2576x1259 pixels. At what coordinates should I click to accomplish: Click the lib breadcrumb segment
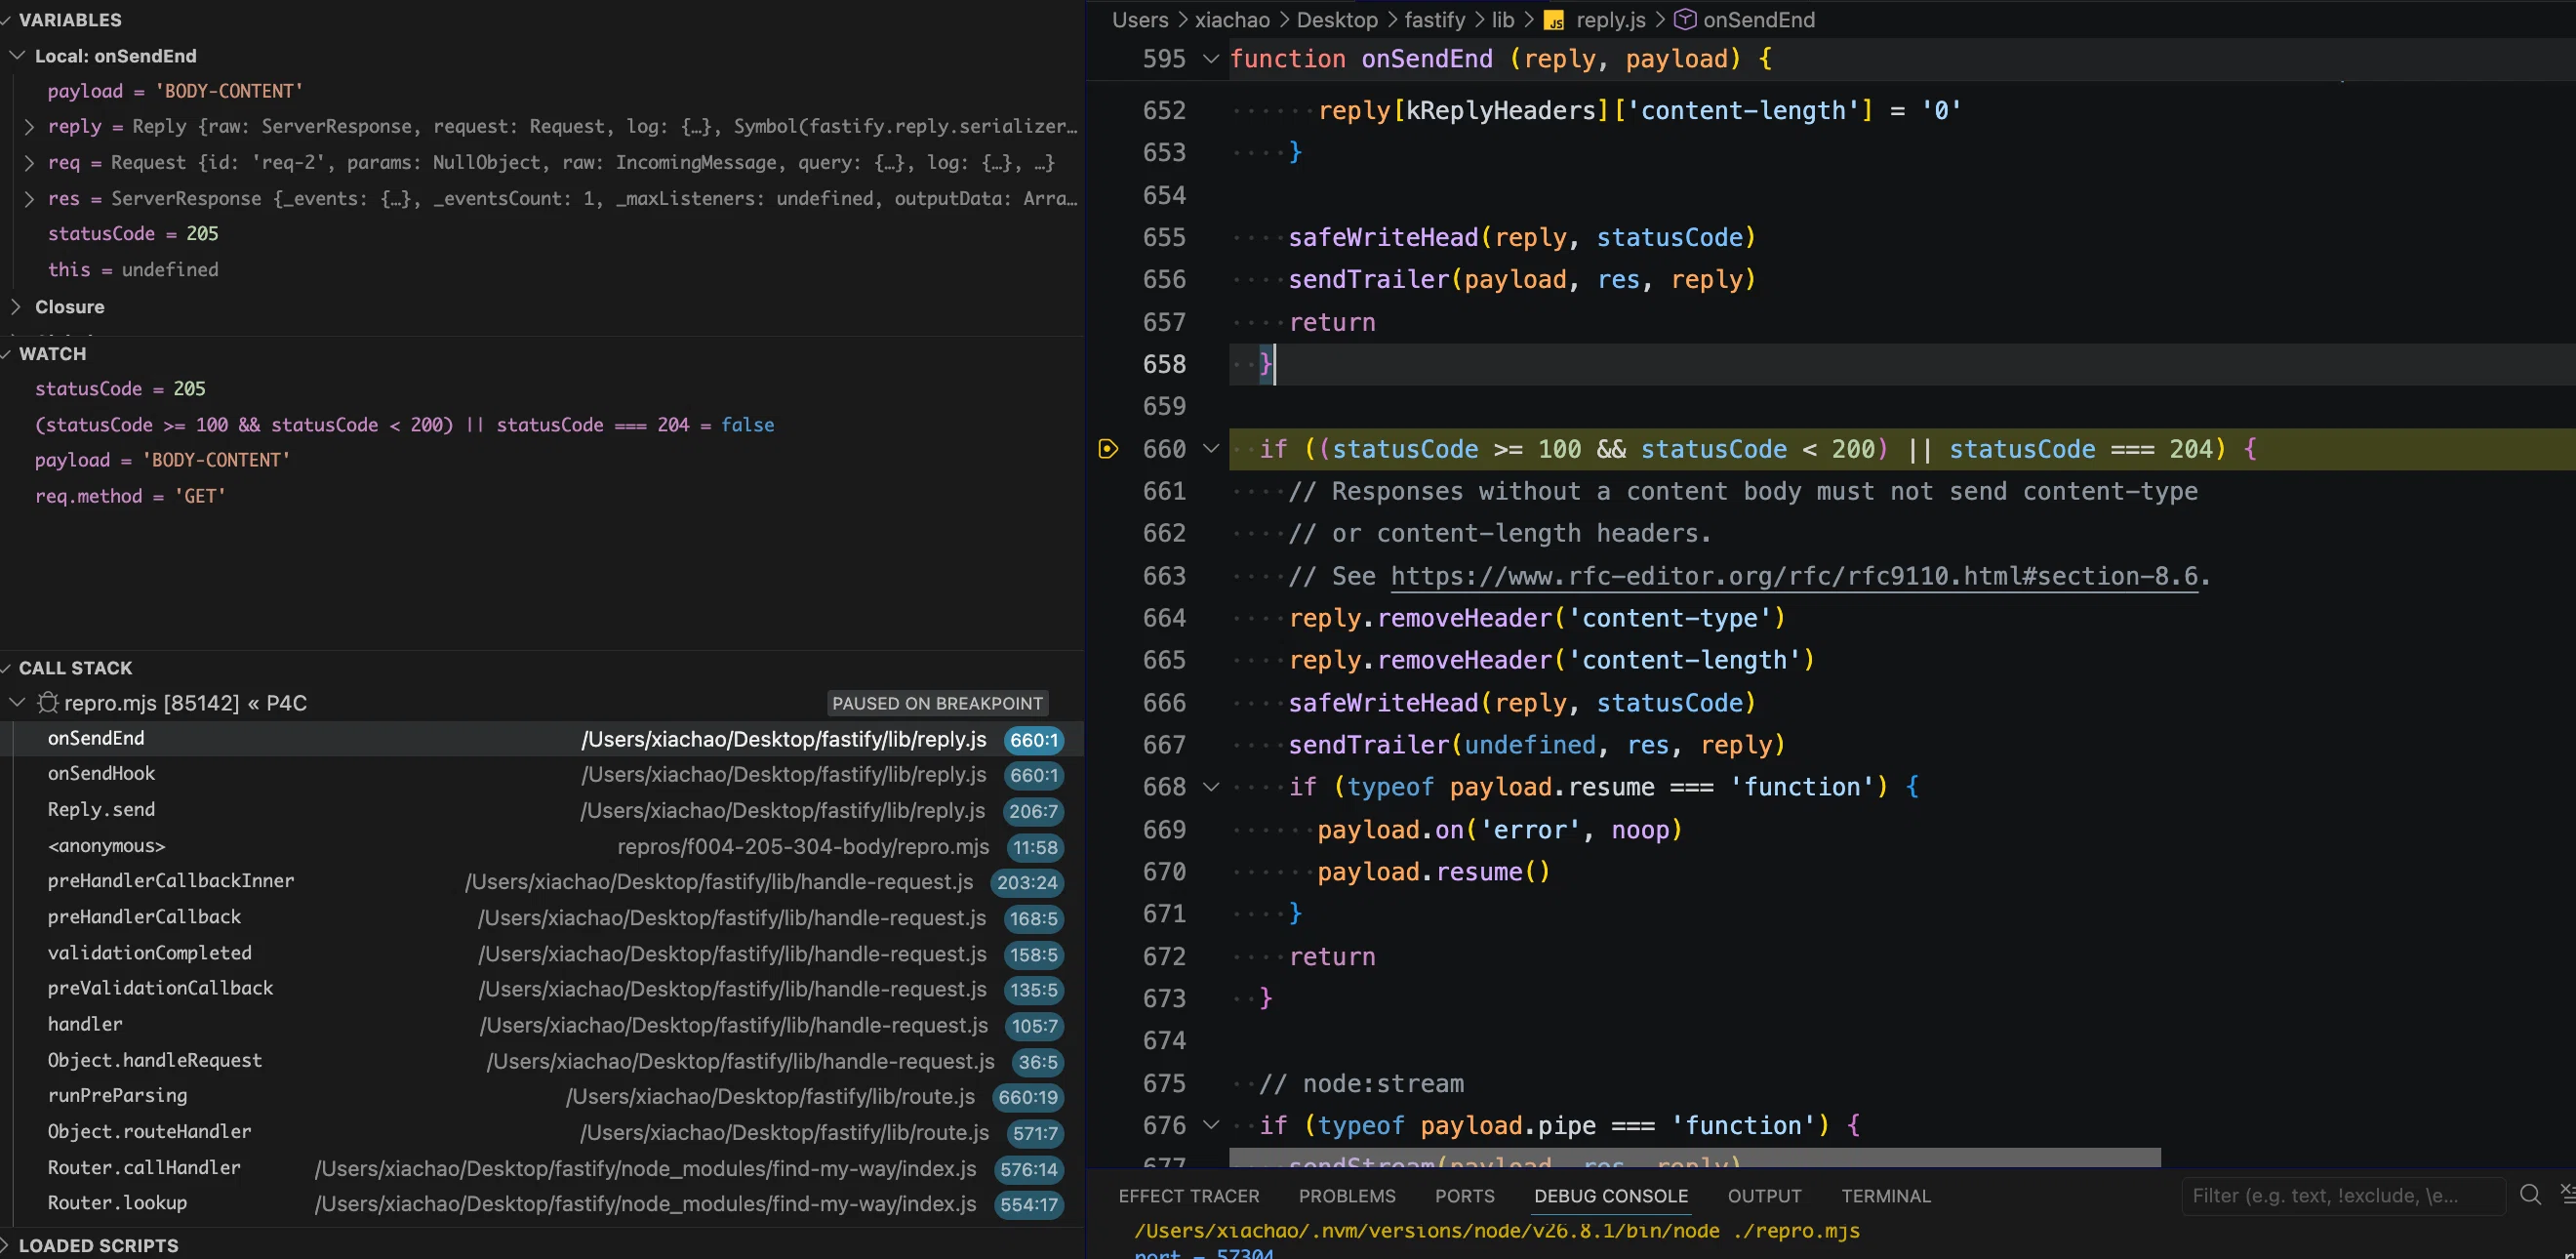coord(1503,20)
